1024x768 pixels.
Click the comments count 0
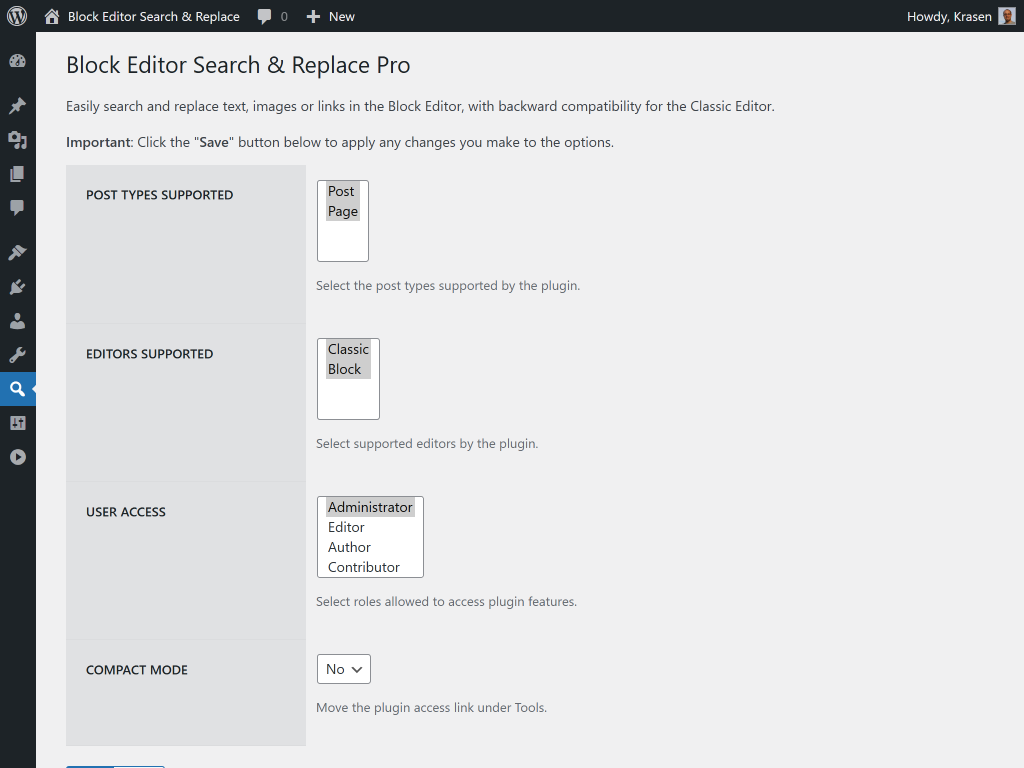[284, 16]
